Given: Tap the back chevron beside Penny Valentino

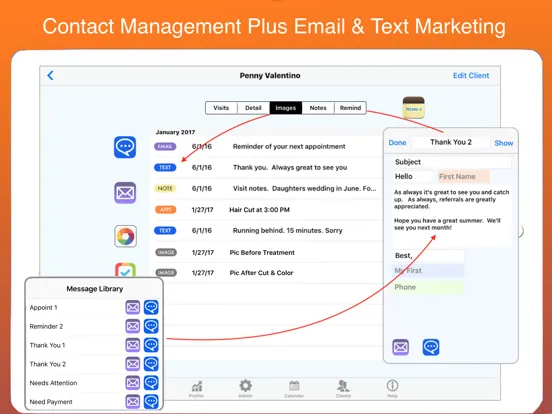Looking at the screenshot, I should pos(50,75).
